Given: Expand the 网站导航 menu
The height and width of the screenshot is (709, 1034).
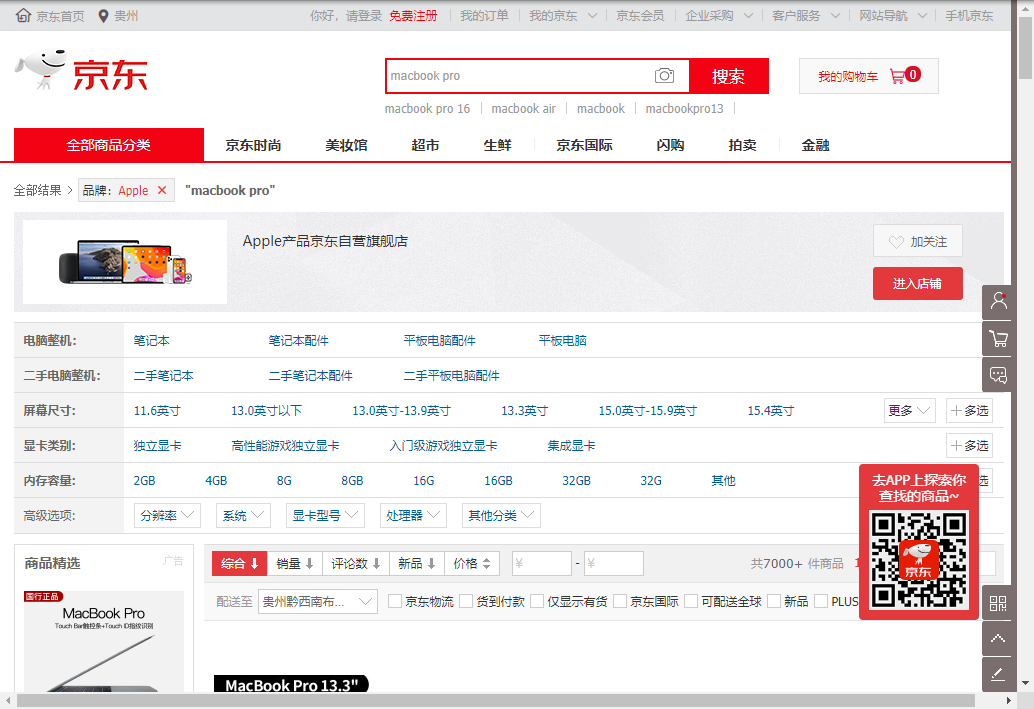Looking at the screenshot, I should [893, 16].
